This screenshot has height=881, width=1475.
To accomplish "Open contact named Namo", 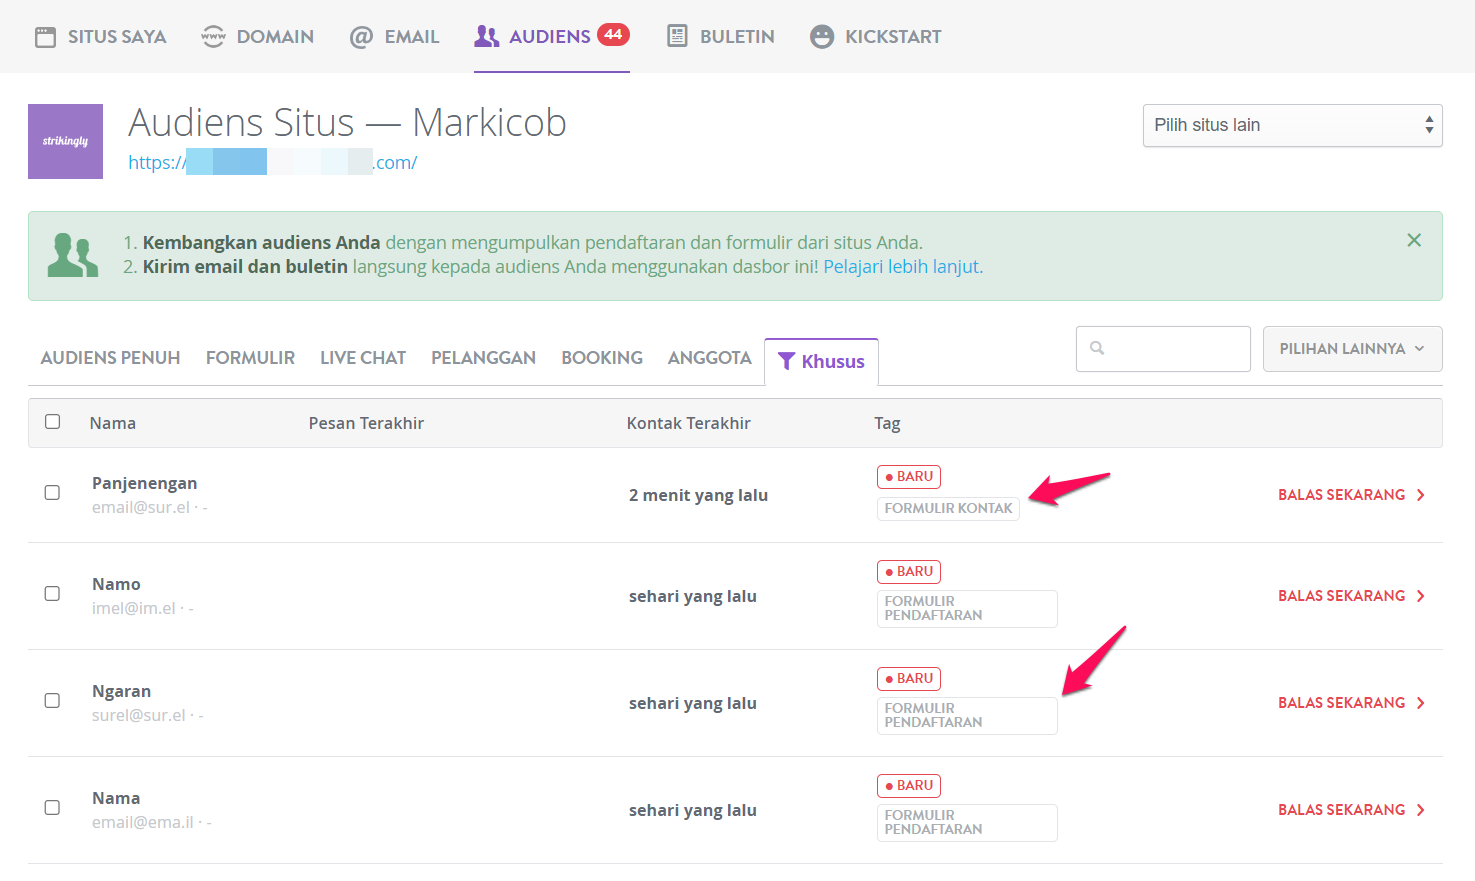I will tap(116, 585).
